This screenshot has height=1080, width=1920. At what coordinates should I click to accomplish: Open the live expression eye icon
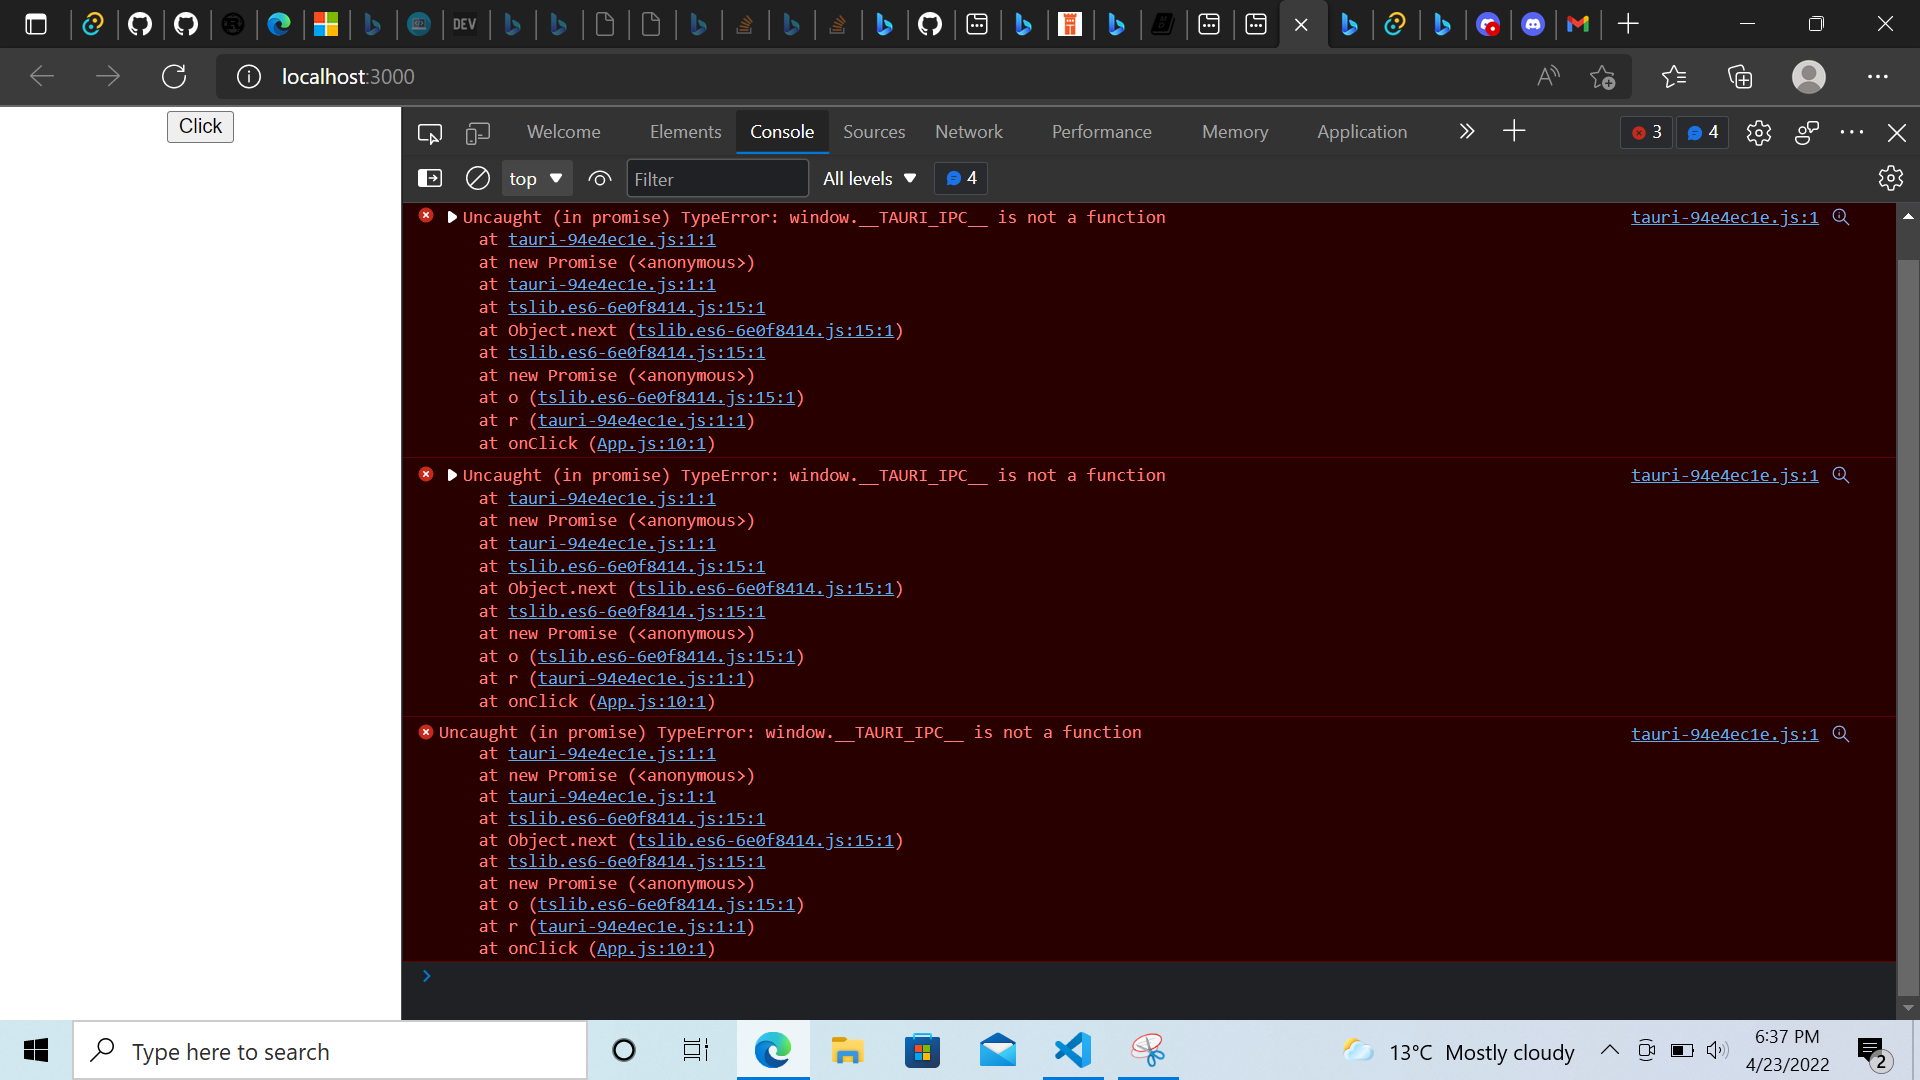599,178
